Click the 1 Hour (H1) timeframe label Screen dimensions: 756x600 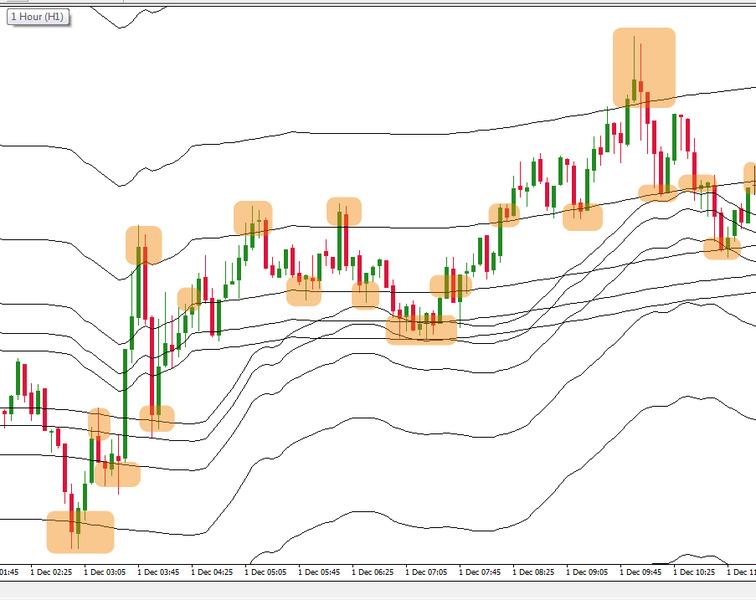(x=37, y=17)
